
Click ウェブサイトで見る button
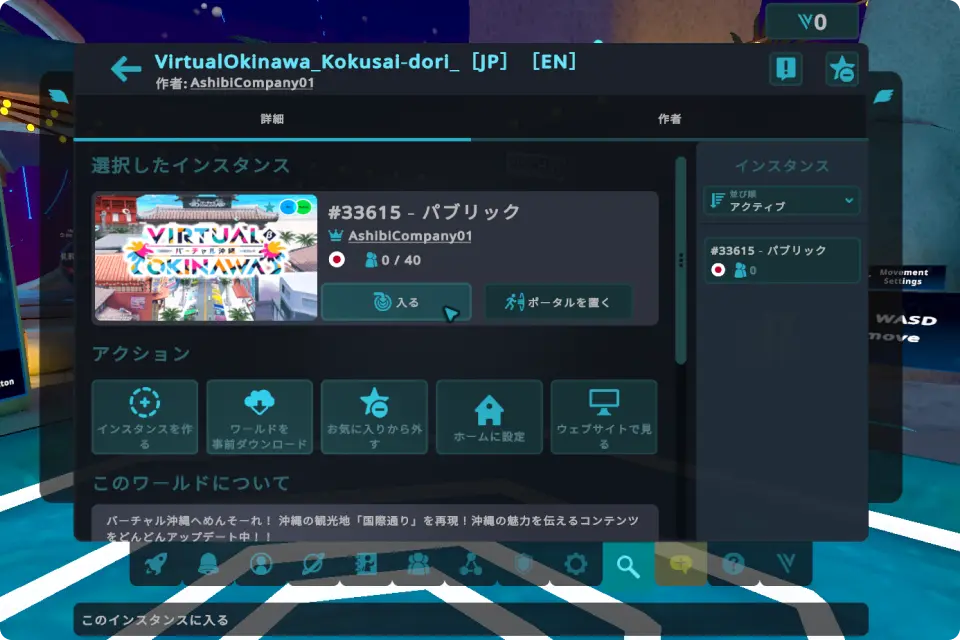click(x=604, y=417)
